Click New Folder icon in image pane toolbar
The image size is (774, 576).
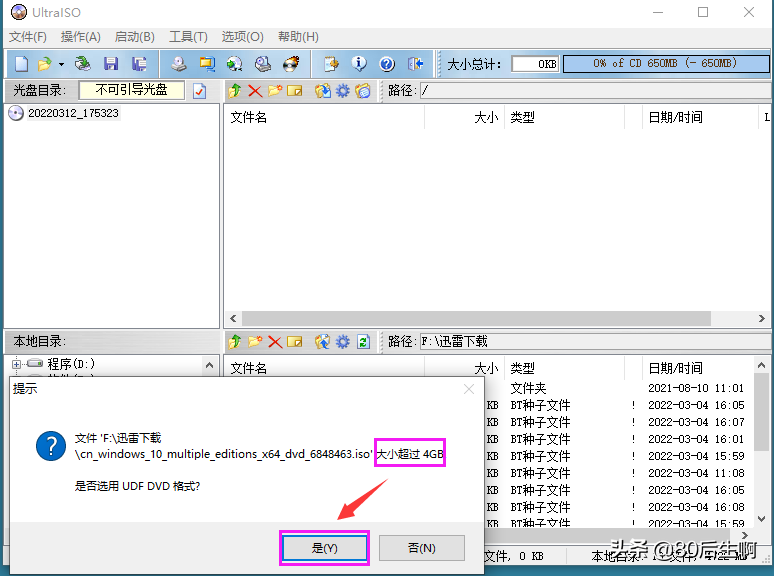(x=275, y=91)
